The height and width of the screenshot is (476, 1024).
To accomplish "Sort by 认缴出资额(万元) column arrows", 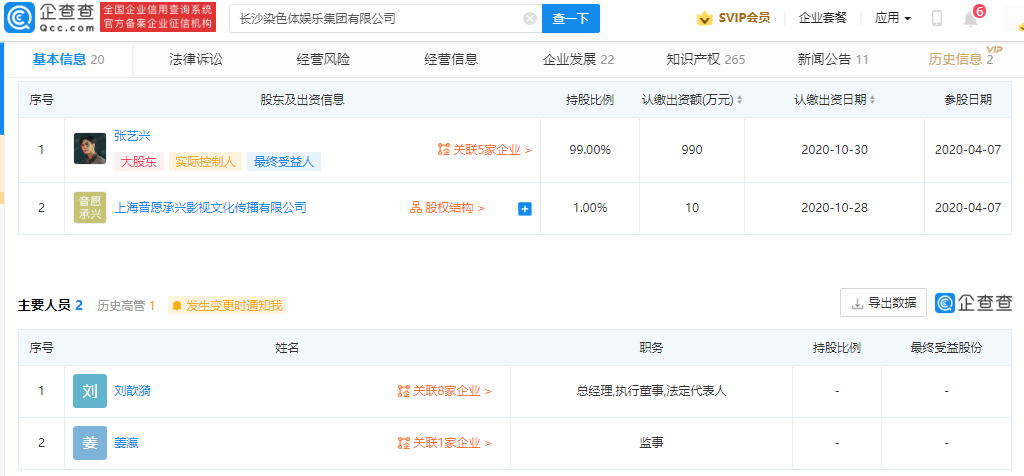I will pyautogui.click(x=741, y=100).
